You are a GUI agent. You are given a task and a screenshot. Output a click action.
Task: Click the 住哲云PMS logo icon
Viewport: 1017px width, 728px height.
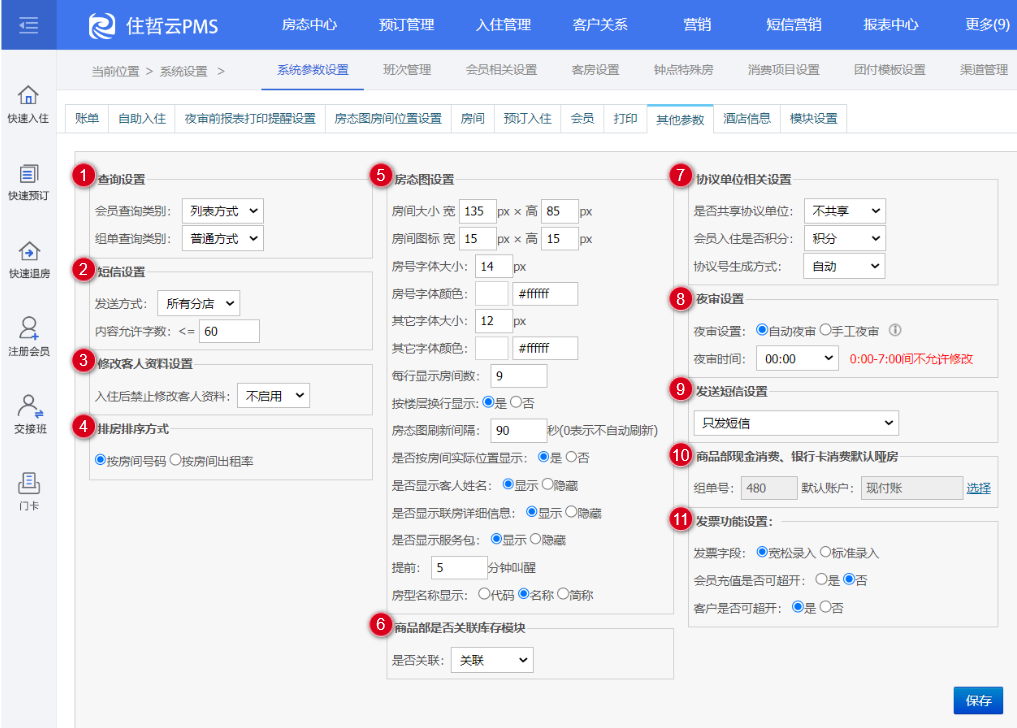[101, 25]
